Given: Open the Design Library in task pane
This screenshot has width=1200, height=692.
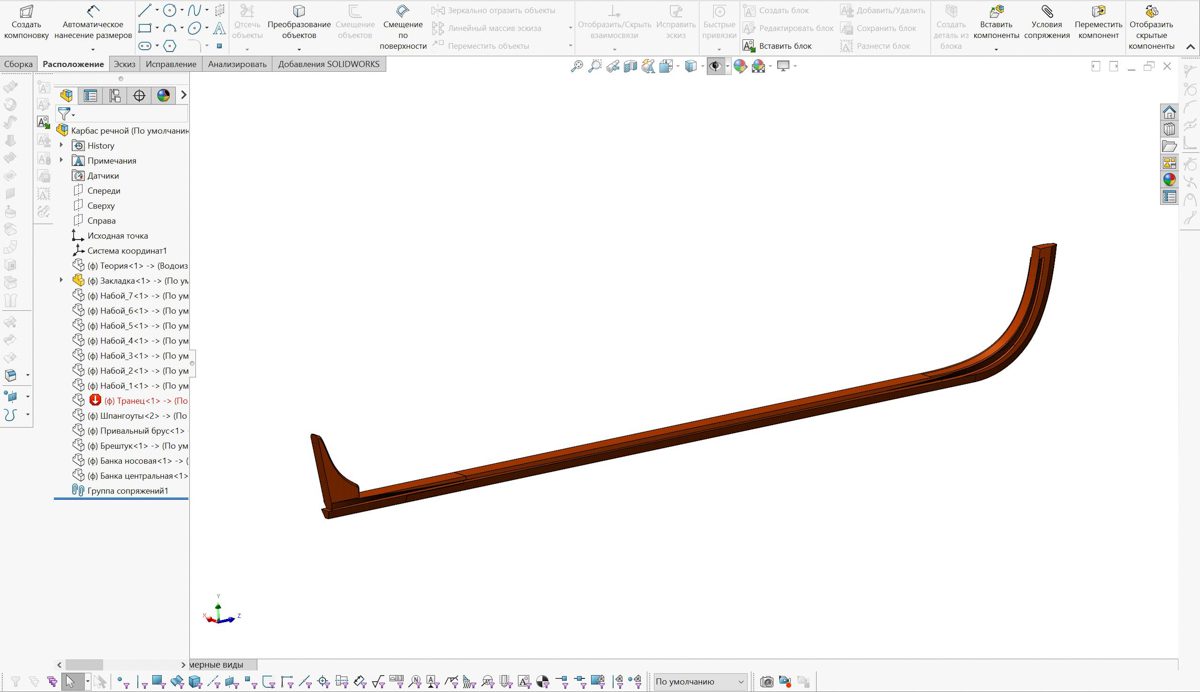Looking at the screenshot, I should (x=1169, y=129).
